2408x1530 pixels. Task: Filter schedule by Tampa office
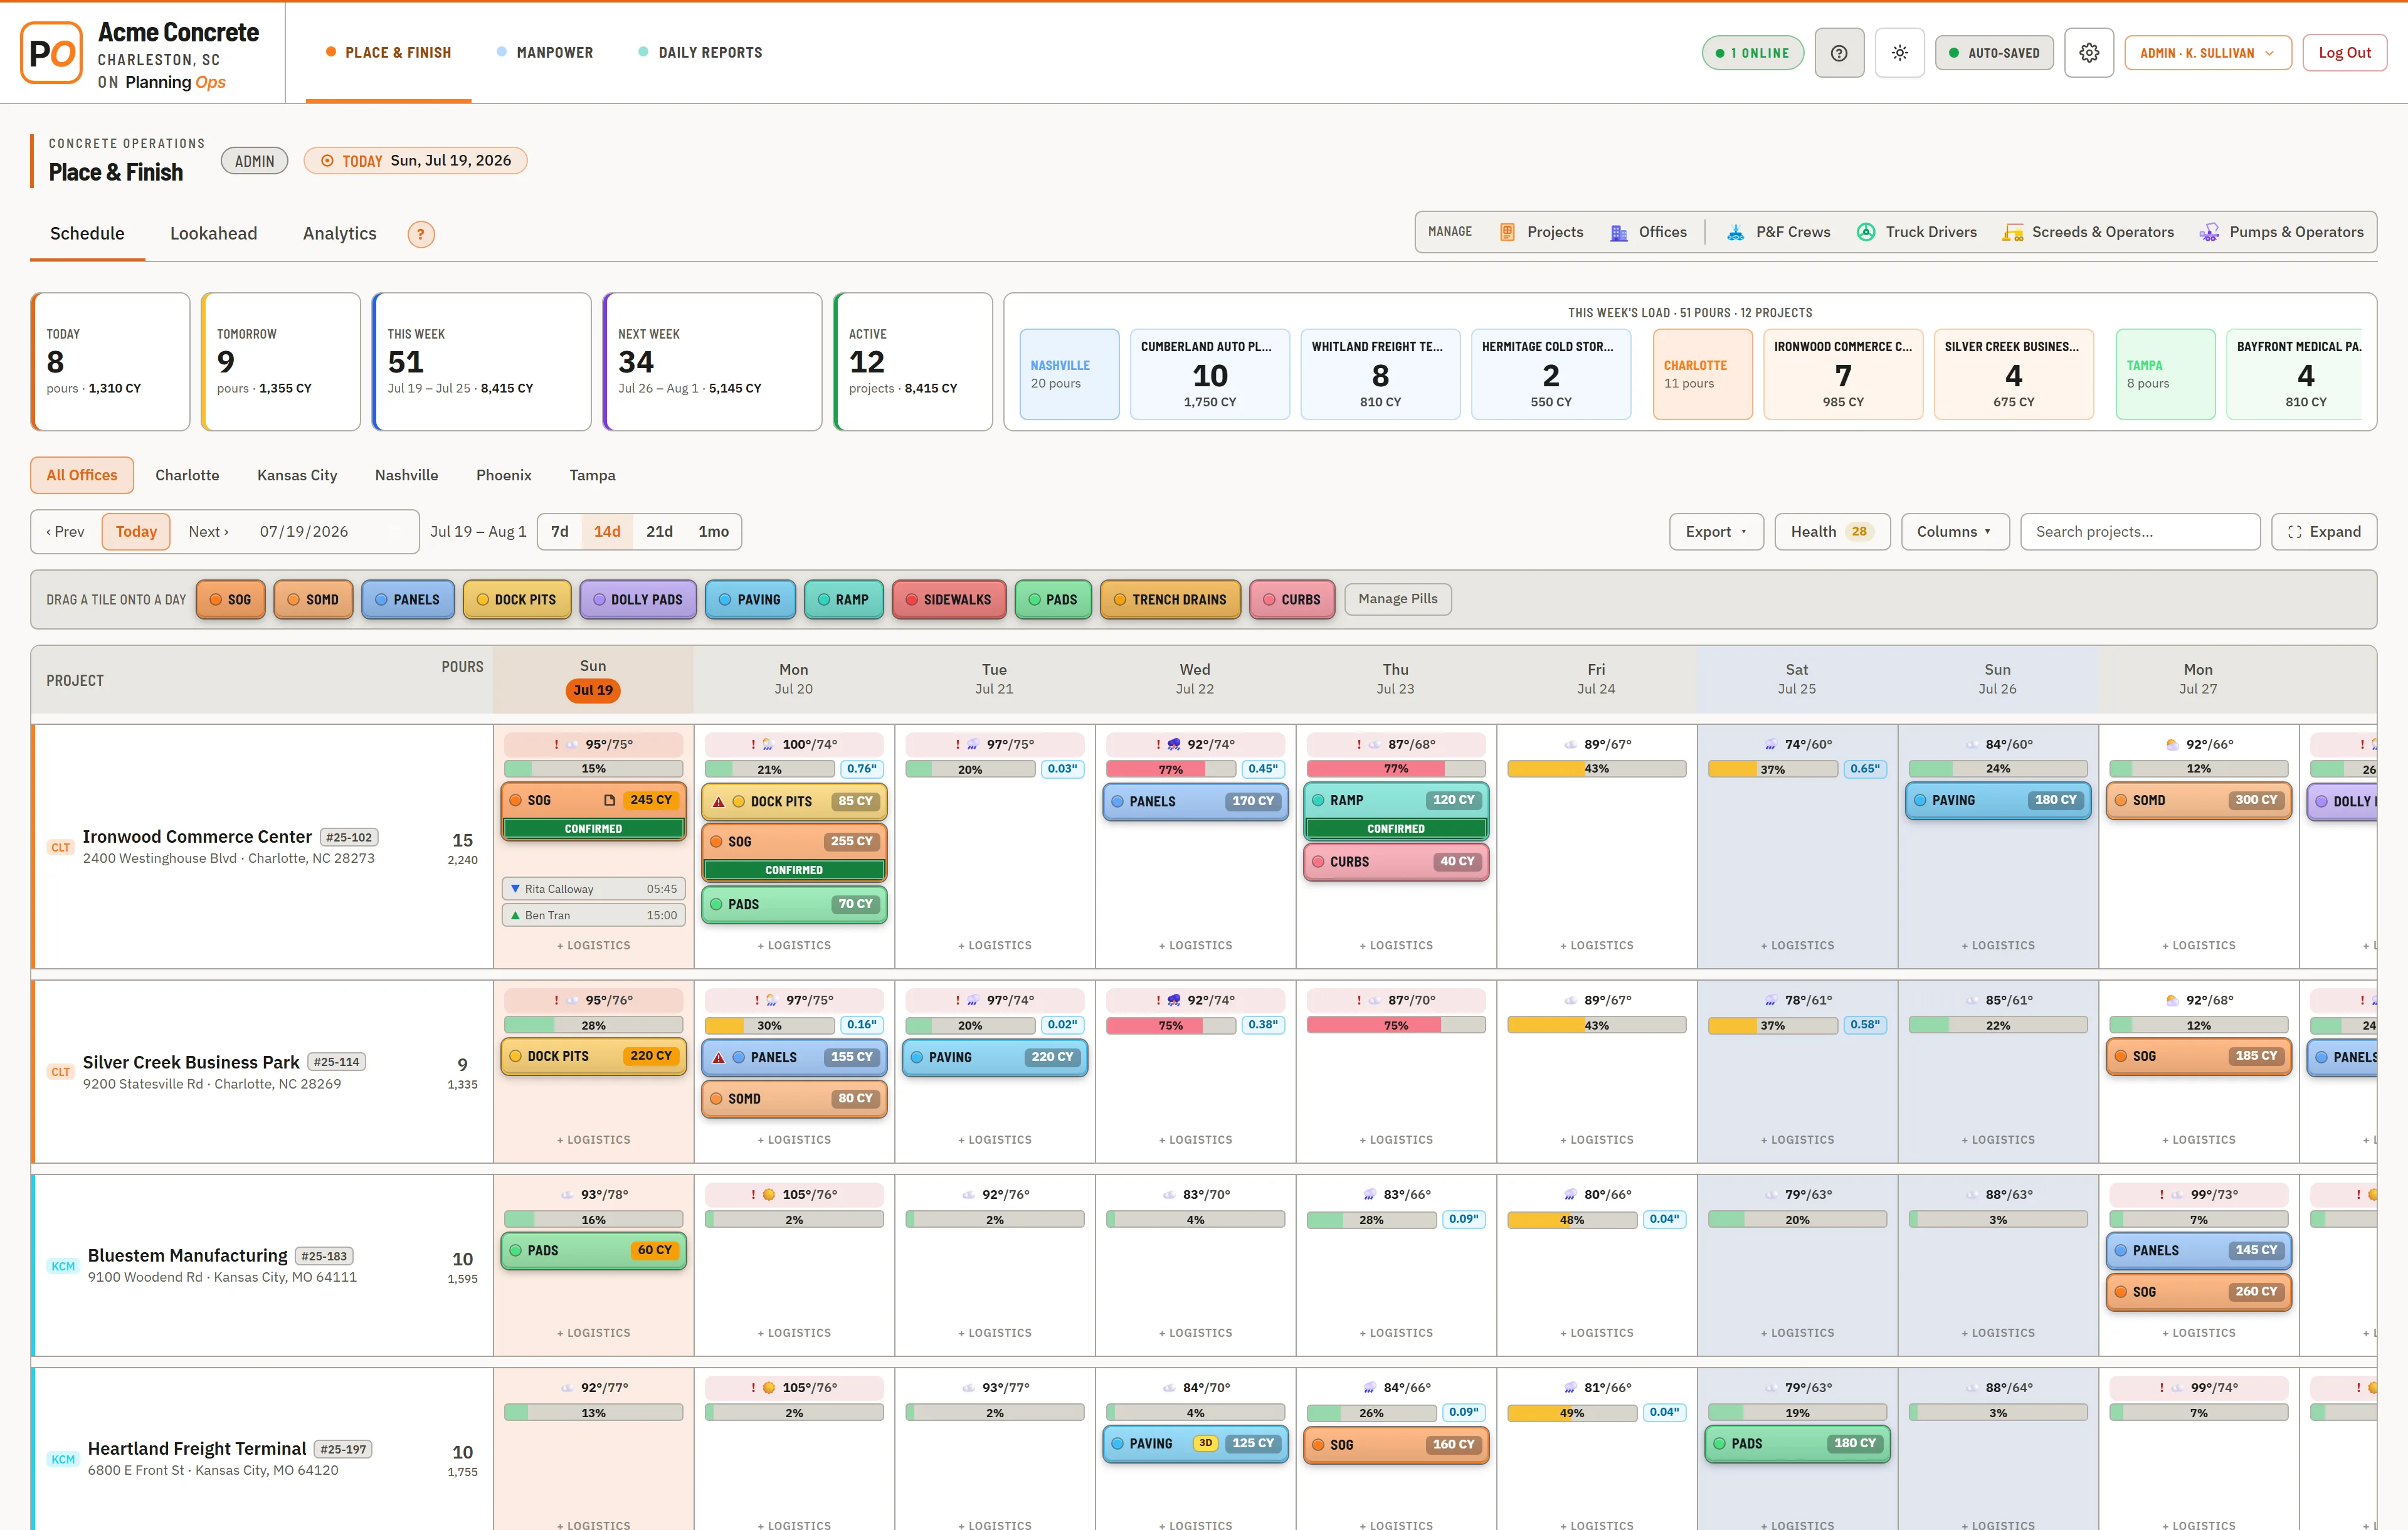point(592,475)
